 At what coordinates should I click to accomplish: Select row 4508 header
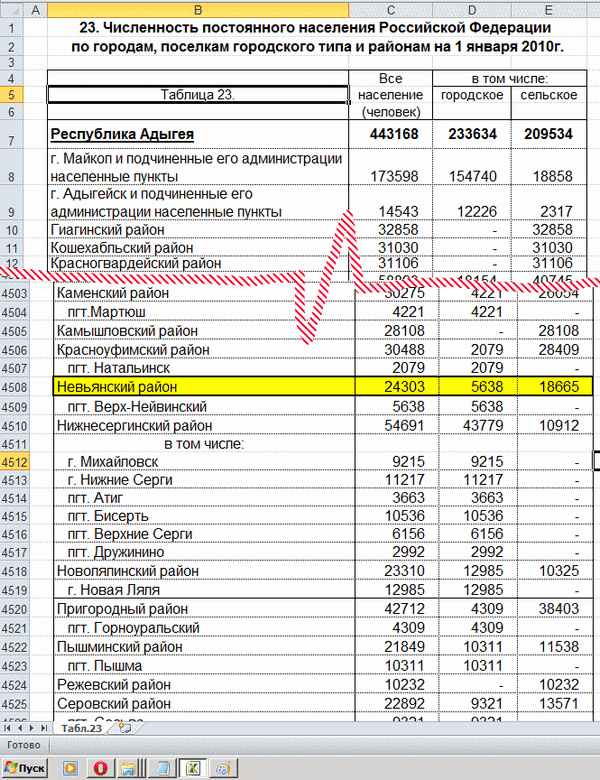coord(13,387)
